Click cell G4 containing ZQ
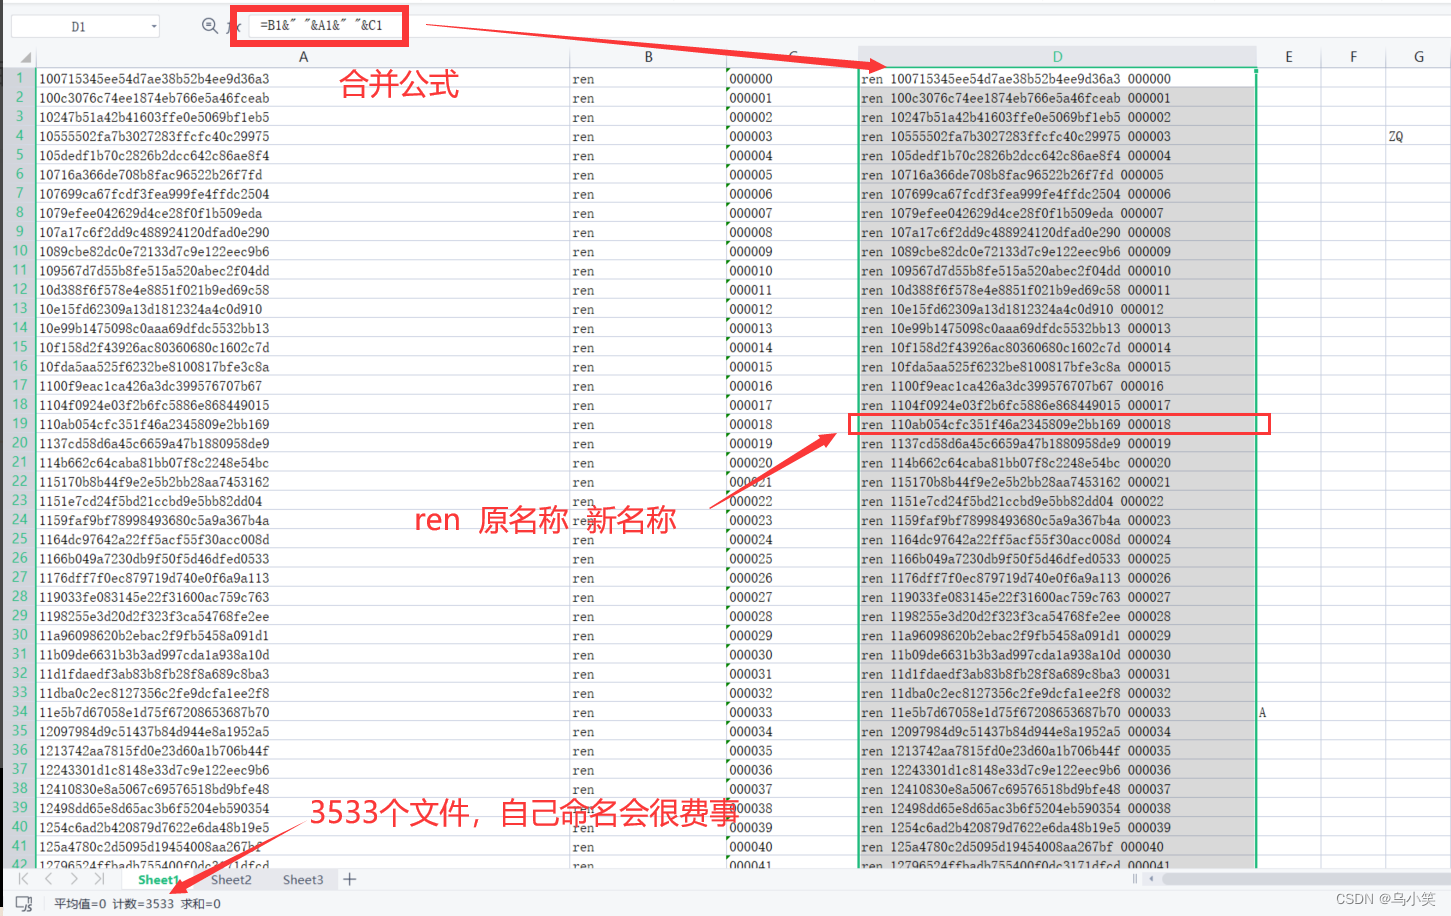The image size is (1451, 916). 1418,136
